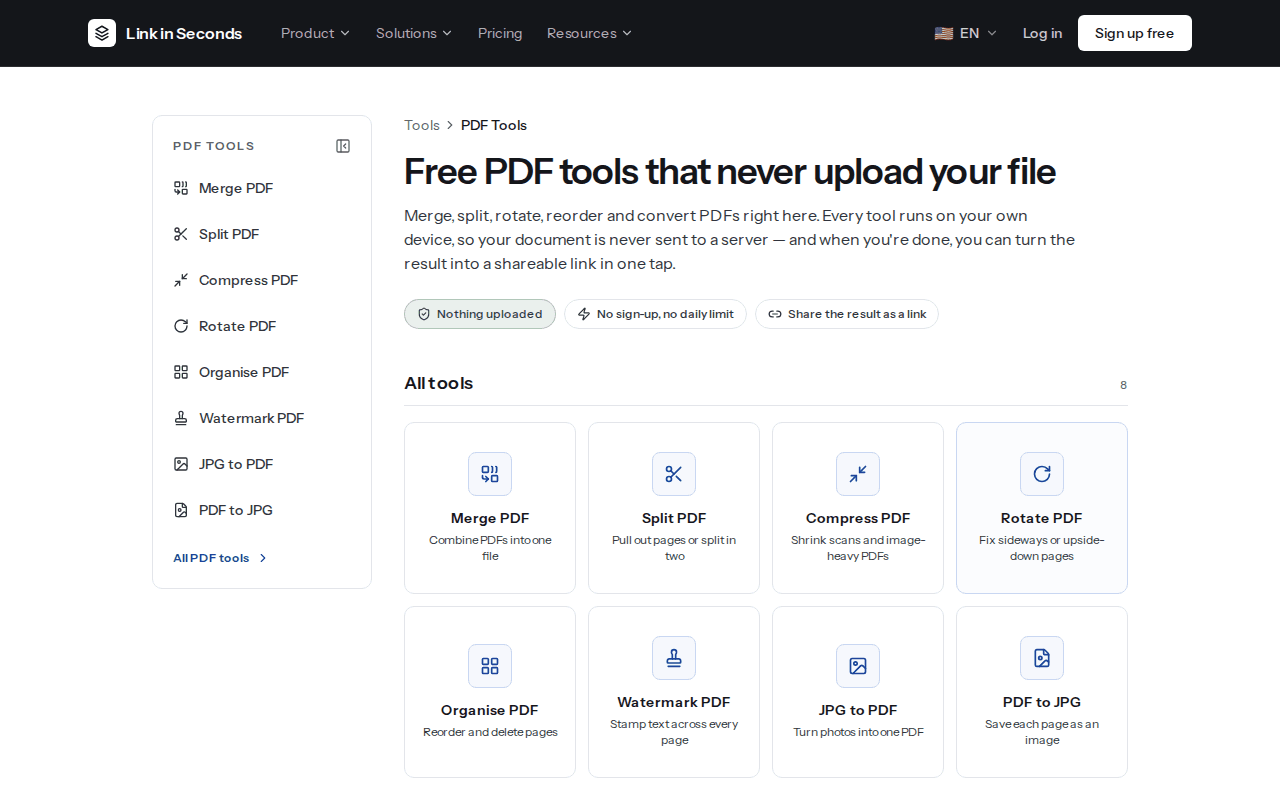Click 'Save each page as an image' description

pyautogui.click(x=1042, y=732)
